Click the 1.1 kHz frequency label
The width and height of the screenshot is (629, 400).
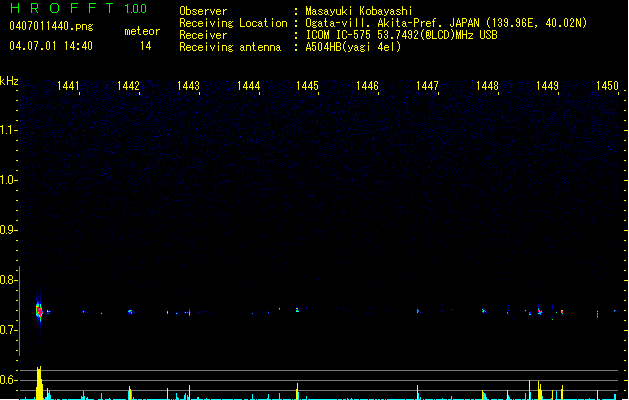click(8, 130)
